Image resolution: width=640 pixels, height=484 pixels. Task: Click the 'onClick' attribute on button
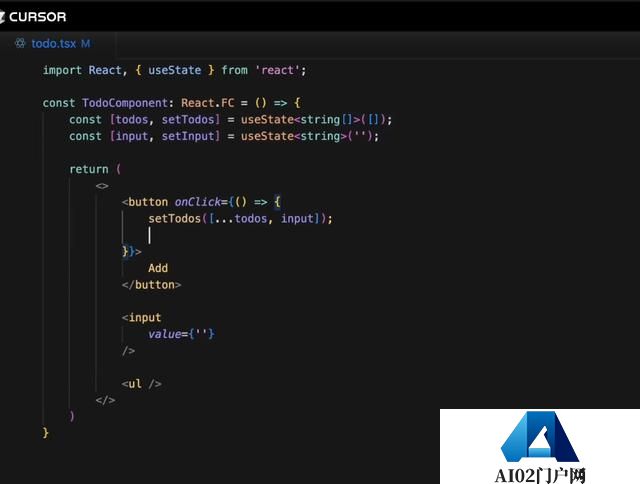(x=198, y=202)
